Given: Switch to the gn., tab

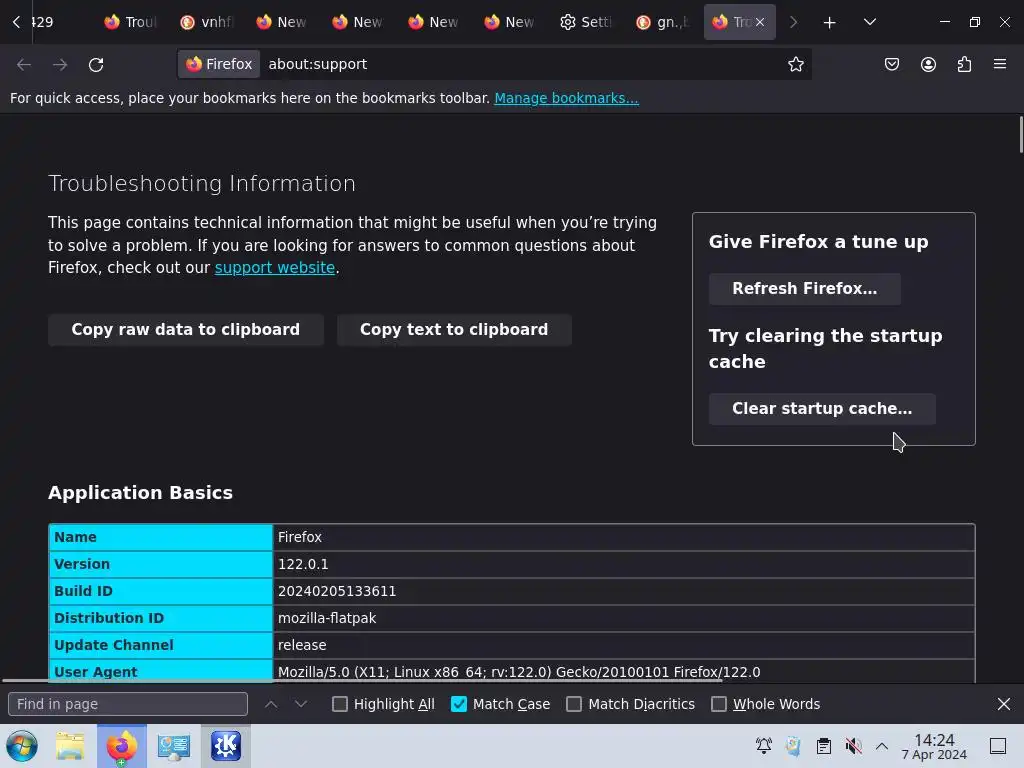Looking at the screenshot, I should (662, 22).
